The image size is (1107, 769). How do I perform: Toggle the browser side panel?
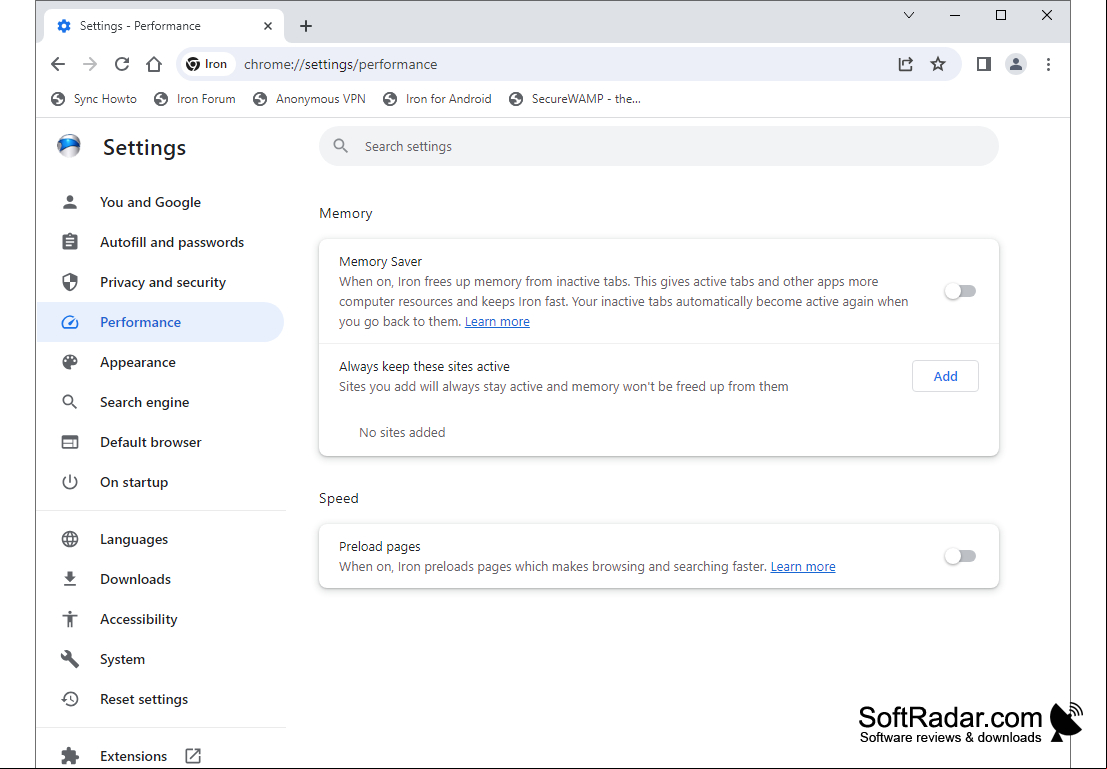(983, 64)
